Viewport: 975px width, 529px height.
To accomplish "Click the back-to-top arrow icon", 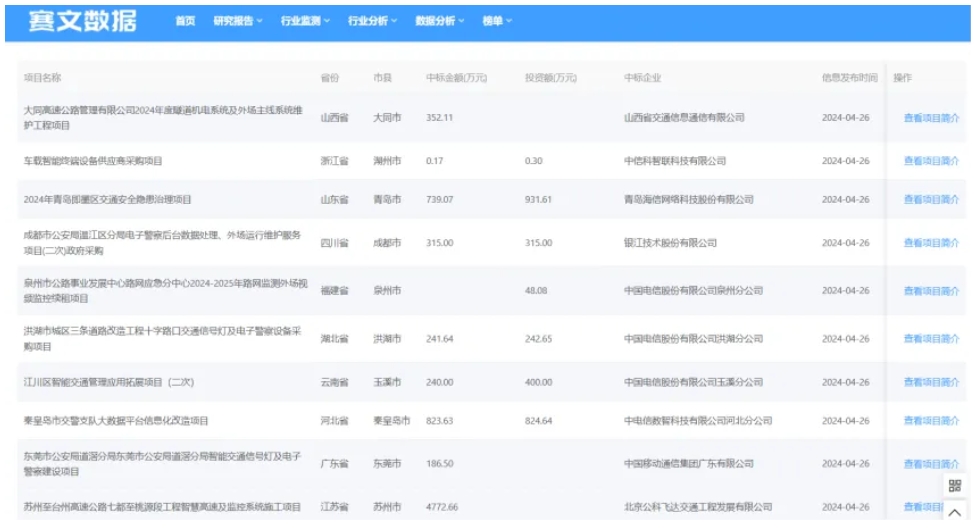I will coord(954,512).
